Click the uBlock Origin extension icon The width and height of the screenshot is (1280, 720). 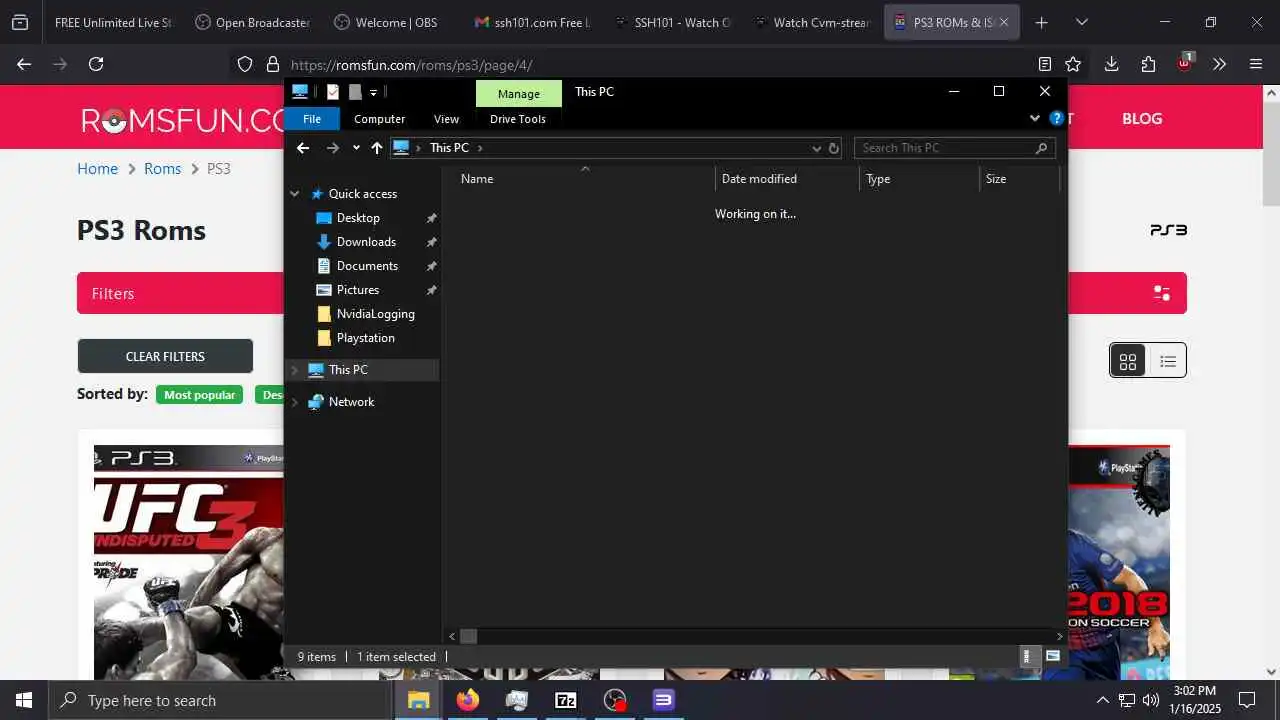[x=1184, y=63]
